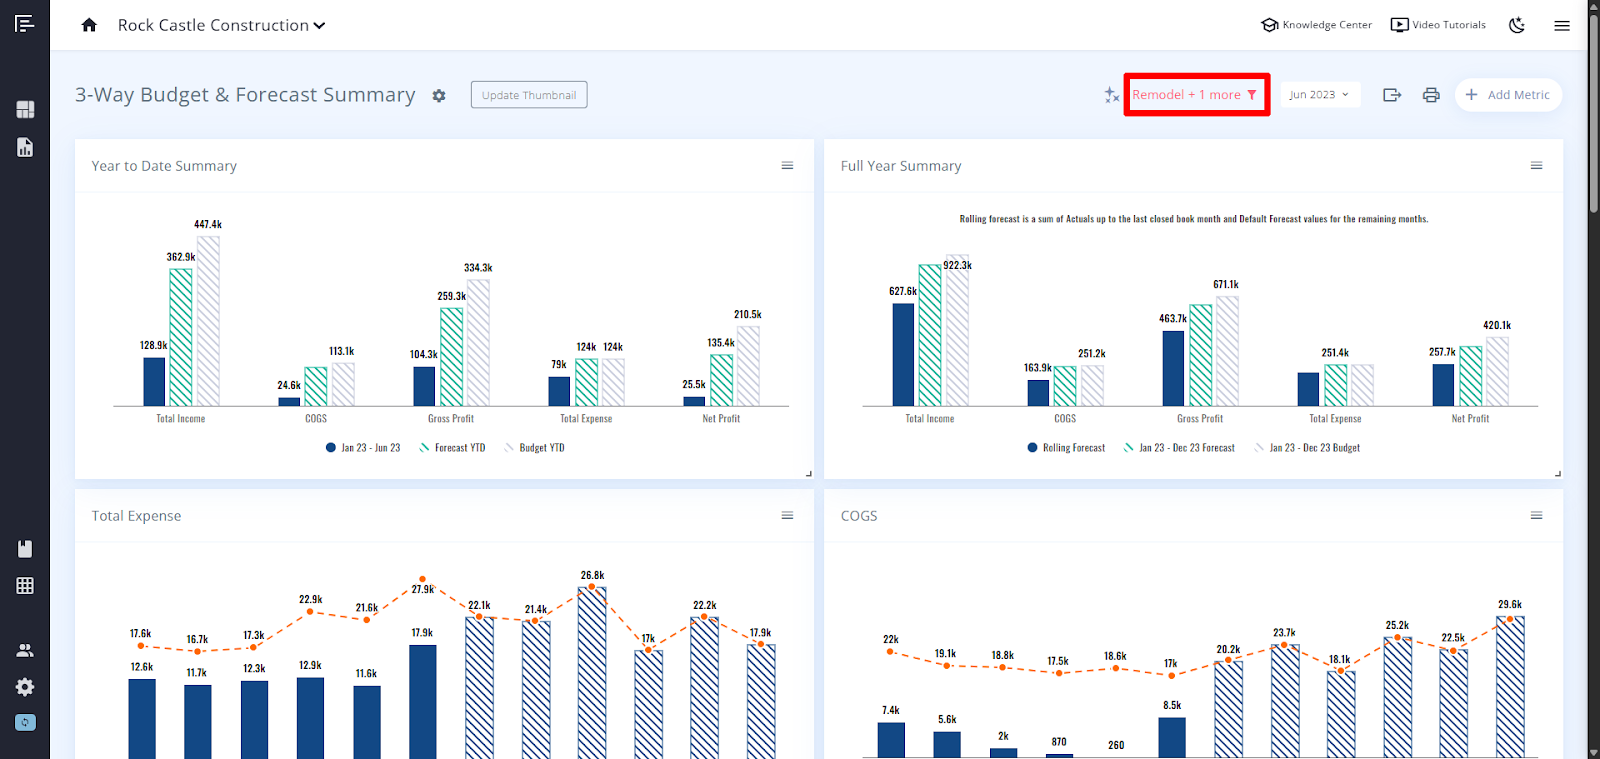
Task: Open the reports document icon in sidebar
Action: [25, 147]
